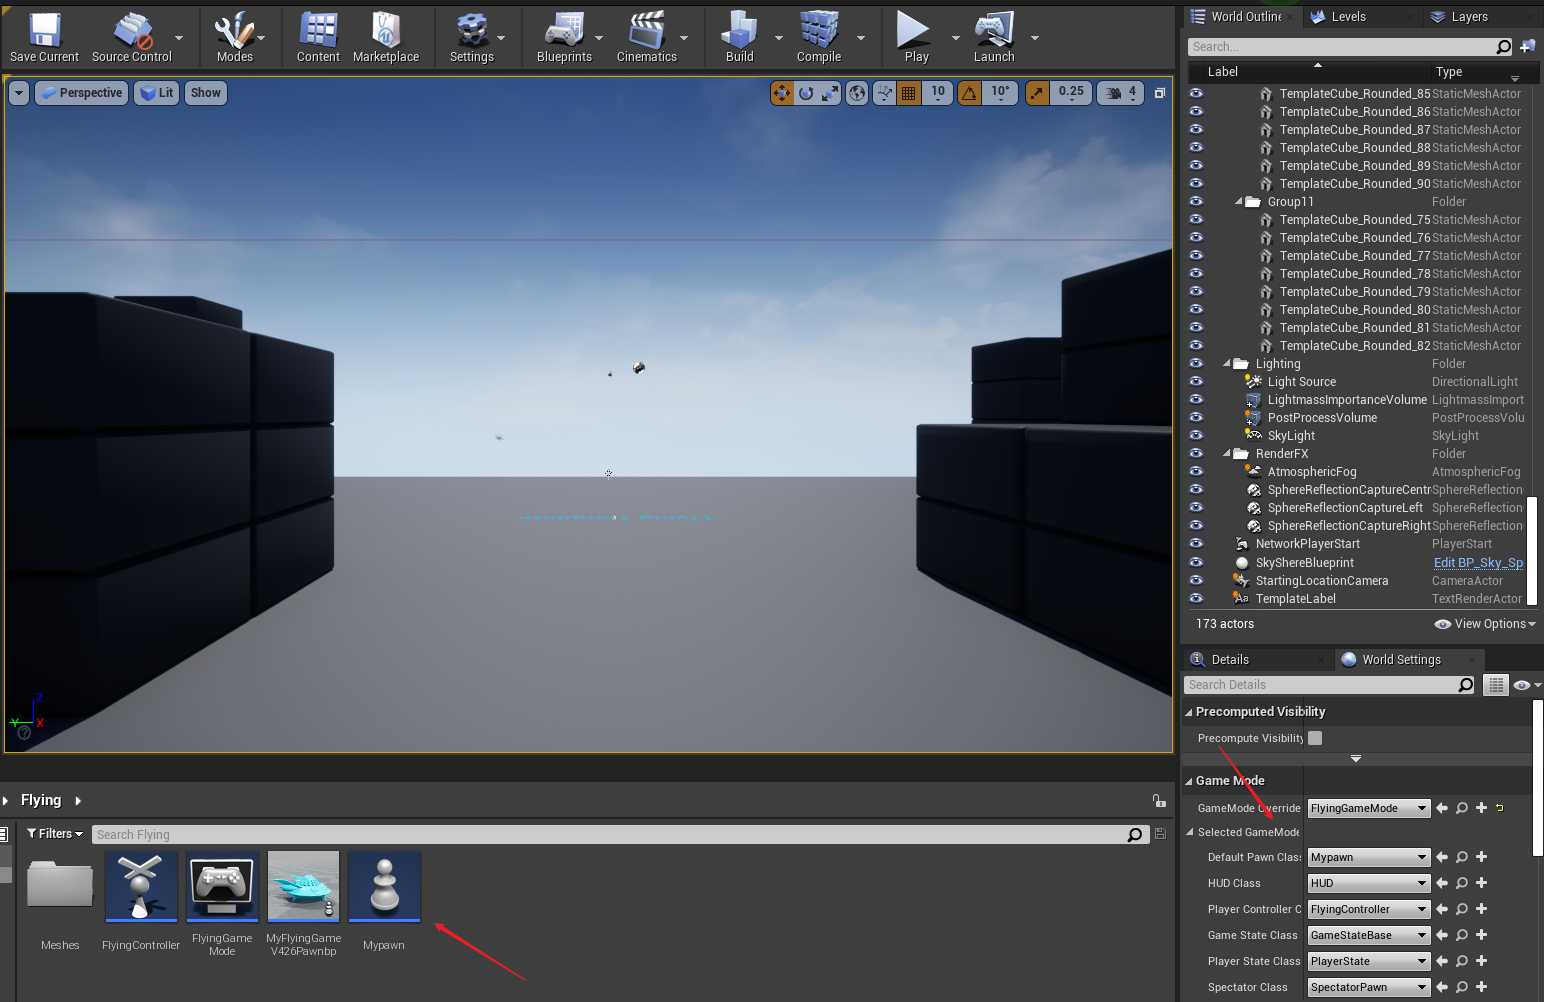The height and width of the screenshot is (1002, 1544).
Task: Open scale snap value 0.25 dropdown
Action: coord(1071,93)
